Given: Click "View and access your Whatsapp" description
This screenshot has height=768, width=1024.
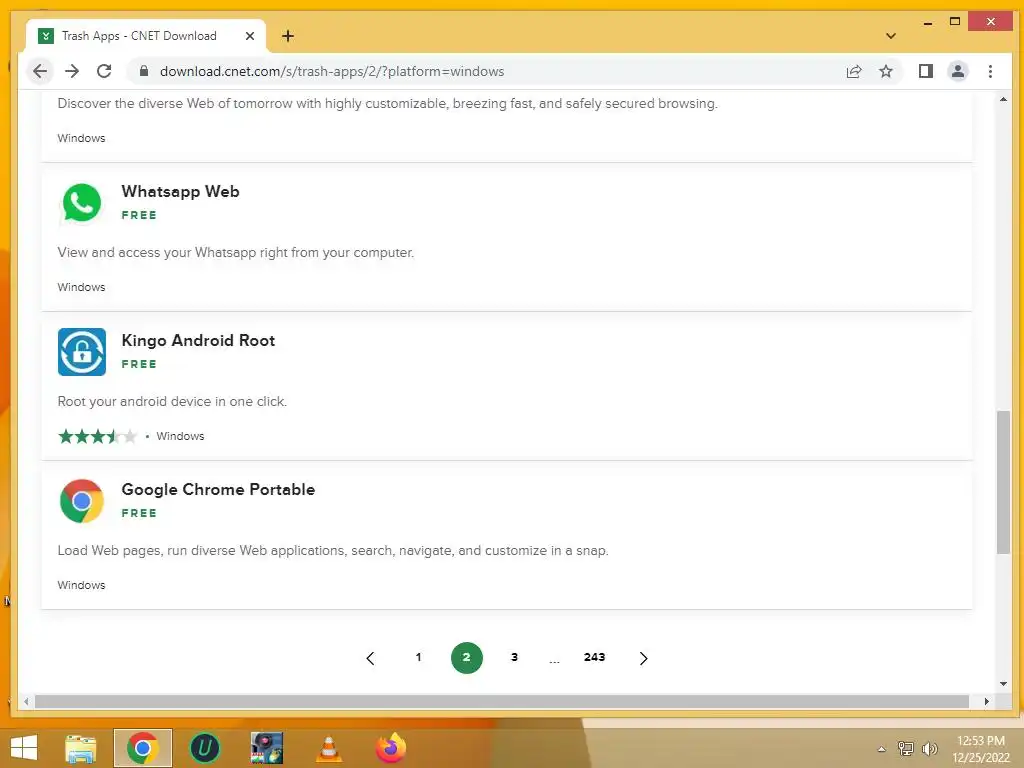Looking at the screenshot, I should tap(236, 253).
